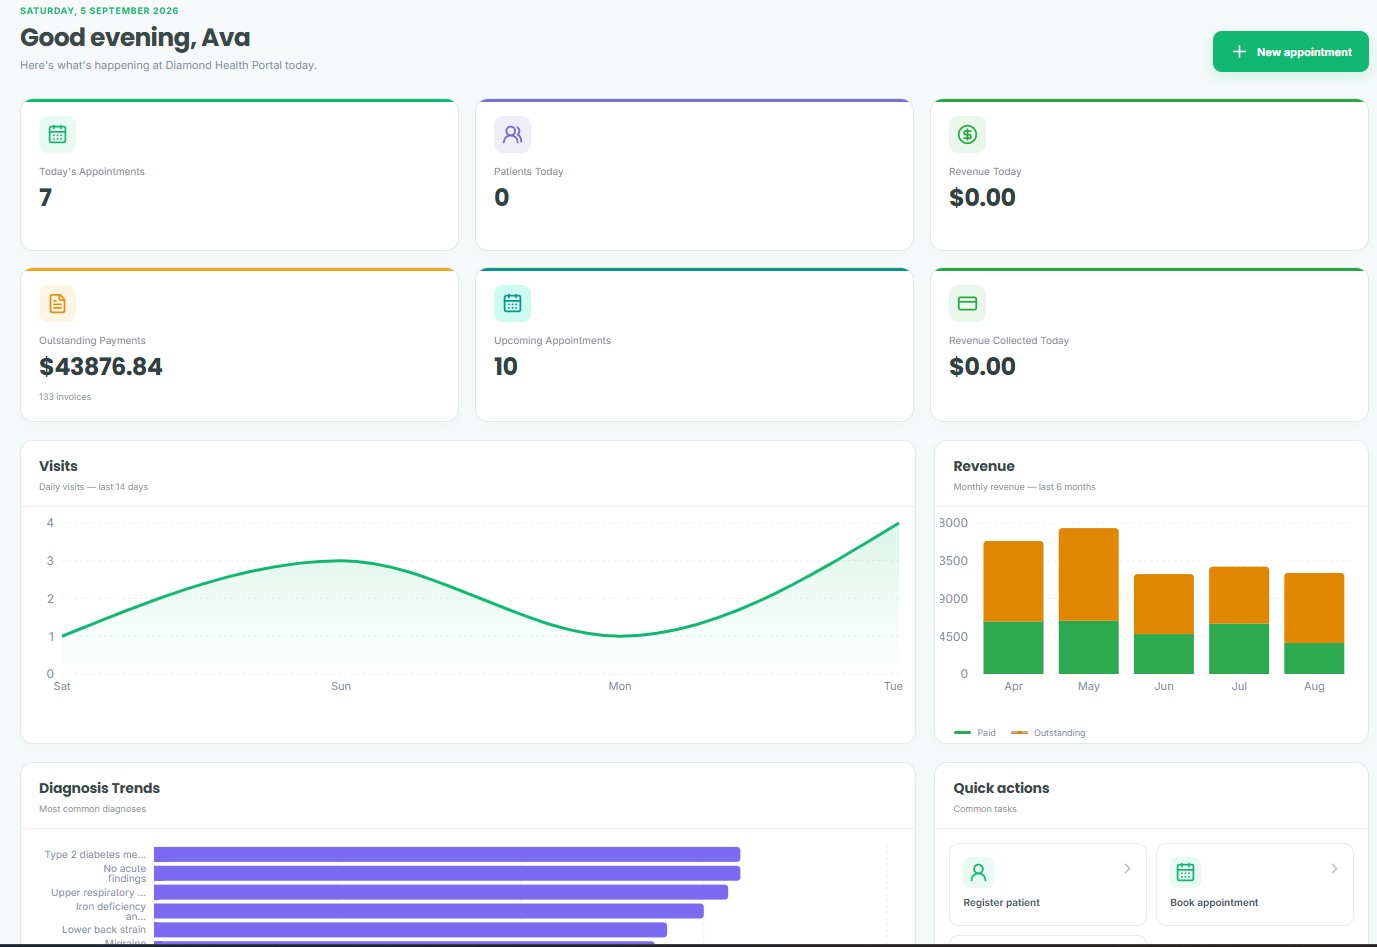The width and height of the screenshot is (1377, 947).
Task: Click the people icon in Patients Today card
Action: [x=512, y=134]
